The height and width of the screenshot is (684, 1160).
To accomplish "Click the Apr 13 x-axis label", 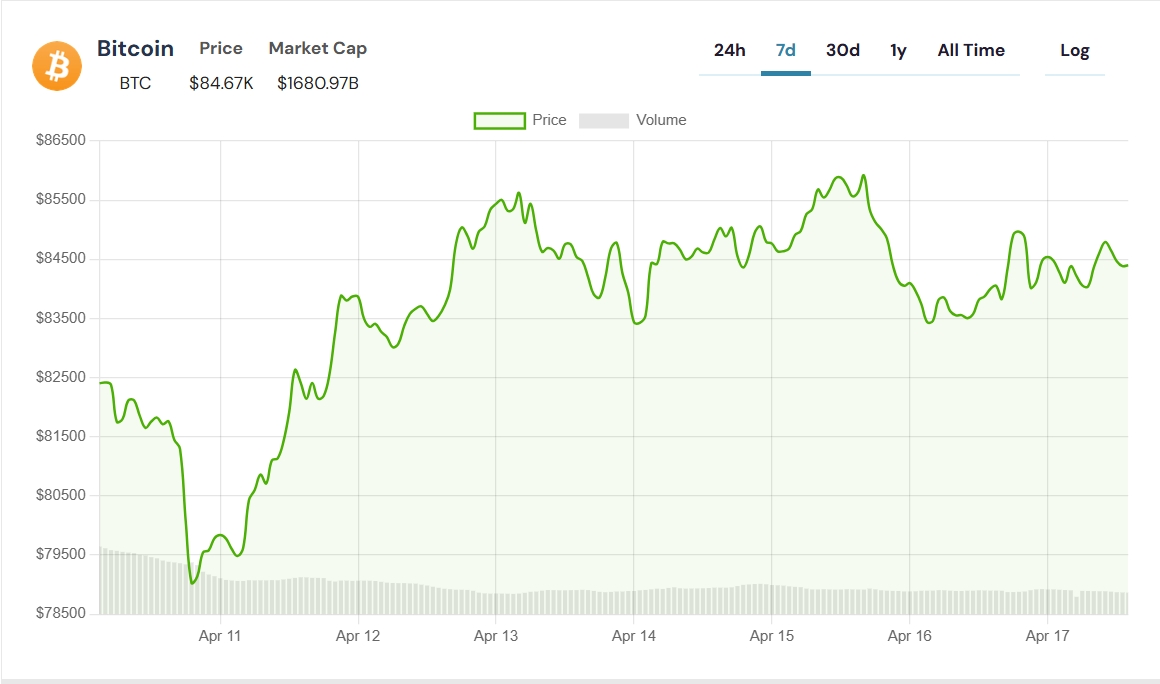I will click(496, 636).
